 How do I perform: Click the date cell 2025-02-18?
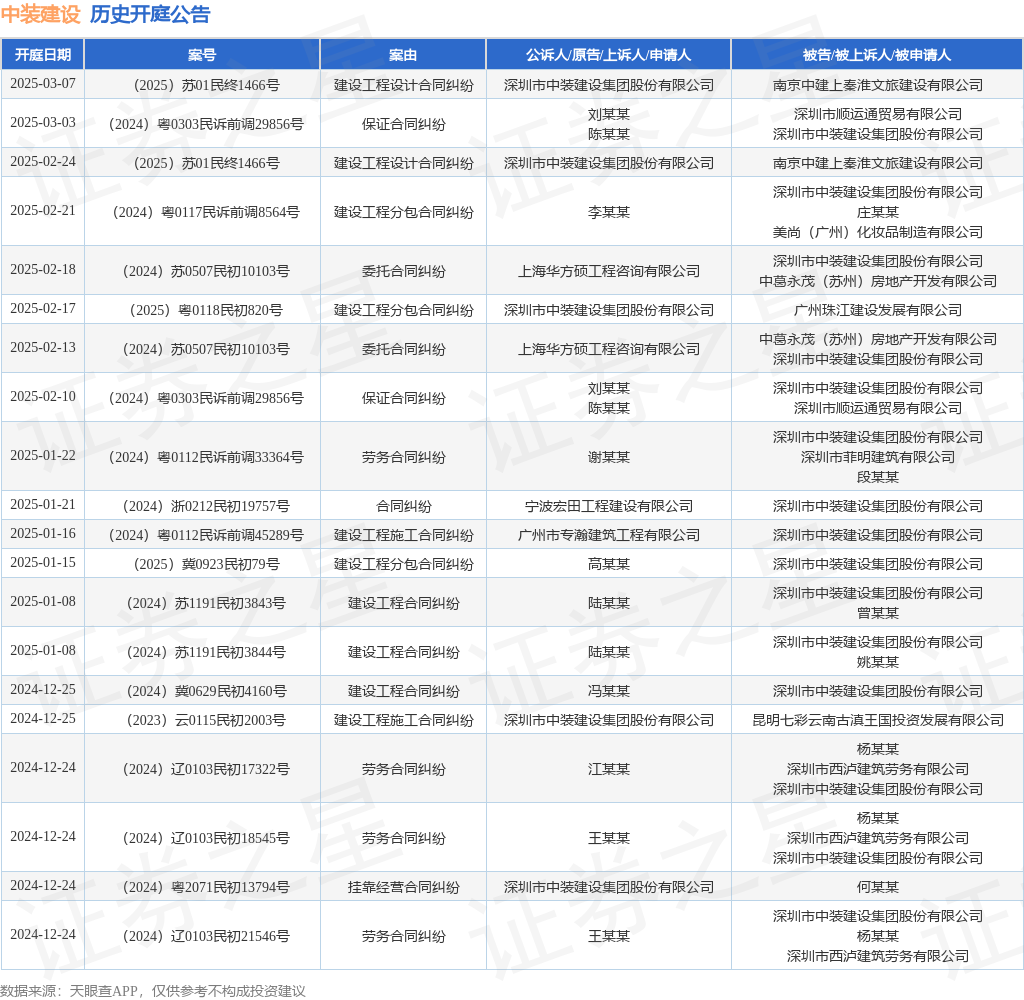tap(42, 269)
